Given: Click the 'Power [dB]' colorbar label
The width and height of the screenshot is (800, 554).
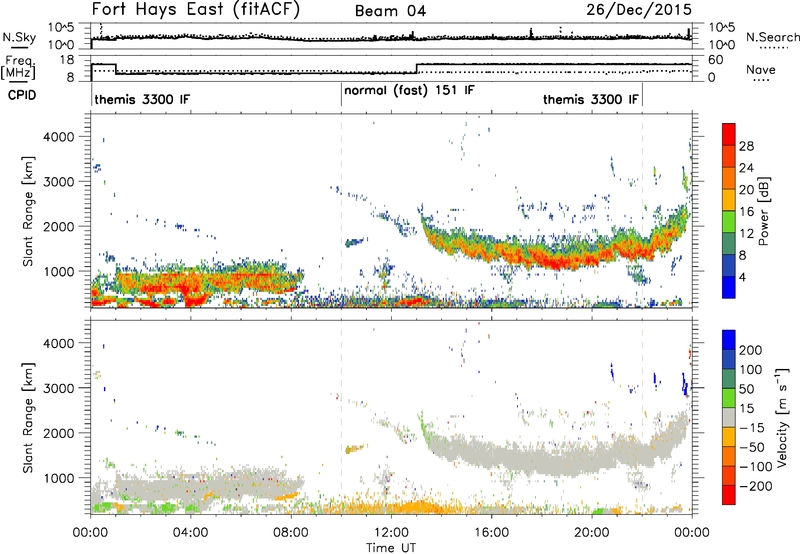Looking at the screenshot, I should (x=763, y=211).
